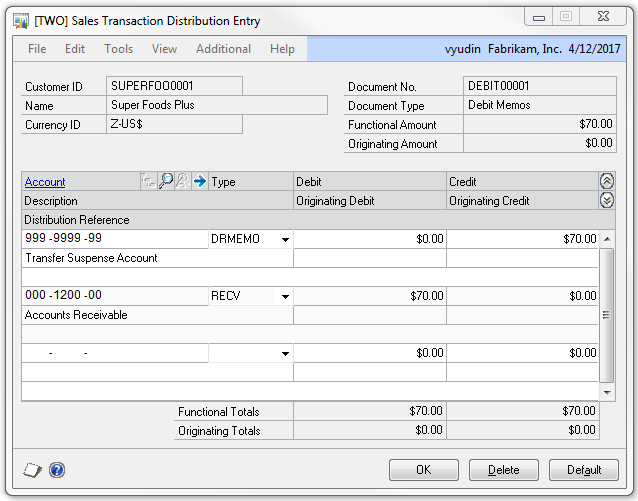Click the Delete button
The width and height of the screenshot is (638, 501).
503,470
